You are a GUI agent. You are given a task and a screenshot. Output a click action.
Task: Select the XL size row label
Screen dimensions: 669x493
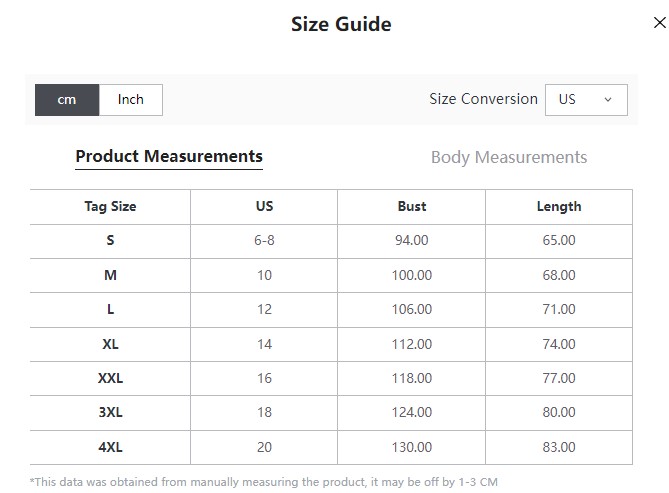point(111,344)
